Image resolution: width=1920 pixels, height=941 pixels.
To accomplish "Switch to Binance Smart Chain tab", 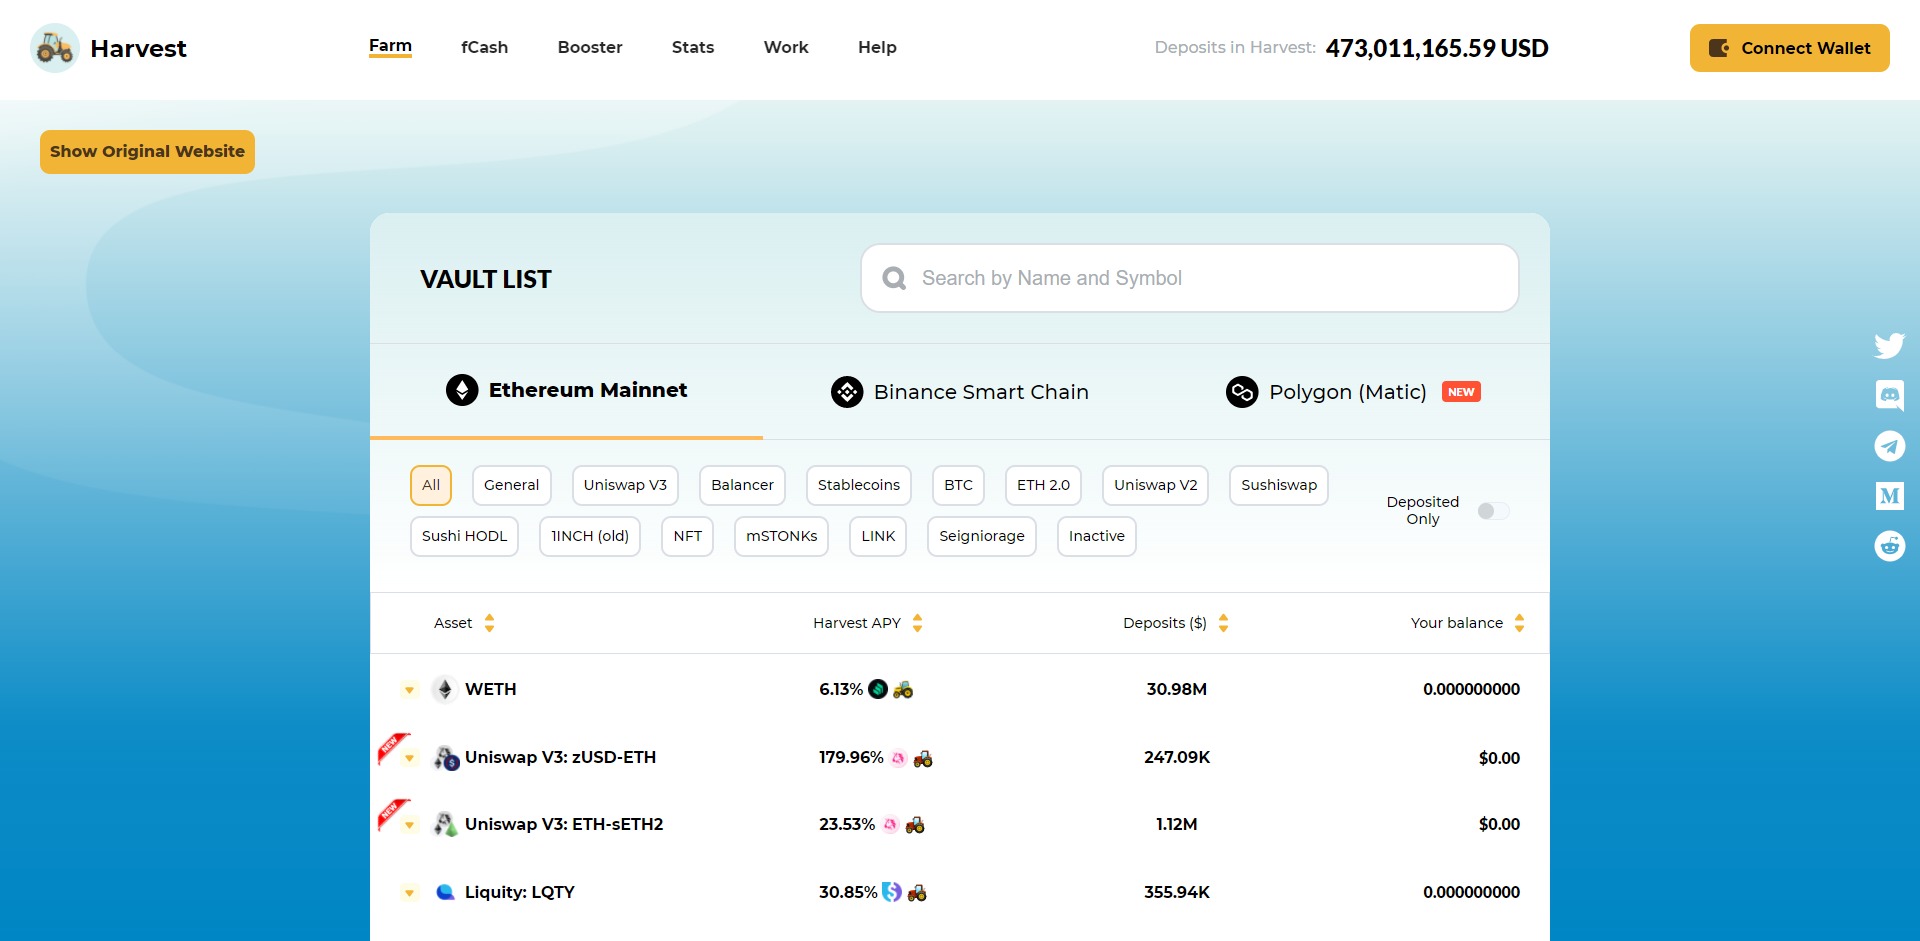I will tap(960, 392).
